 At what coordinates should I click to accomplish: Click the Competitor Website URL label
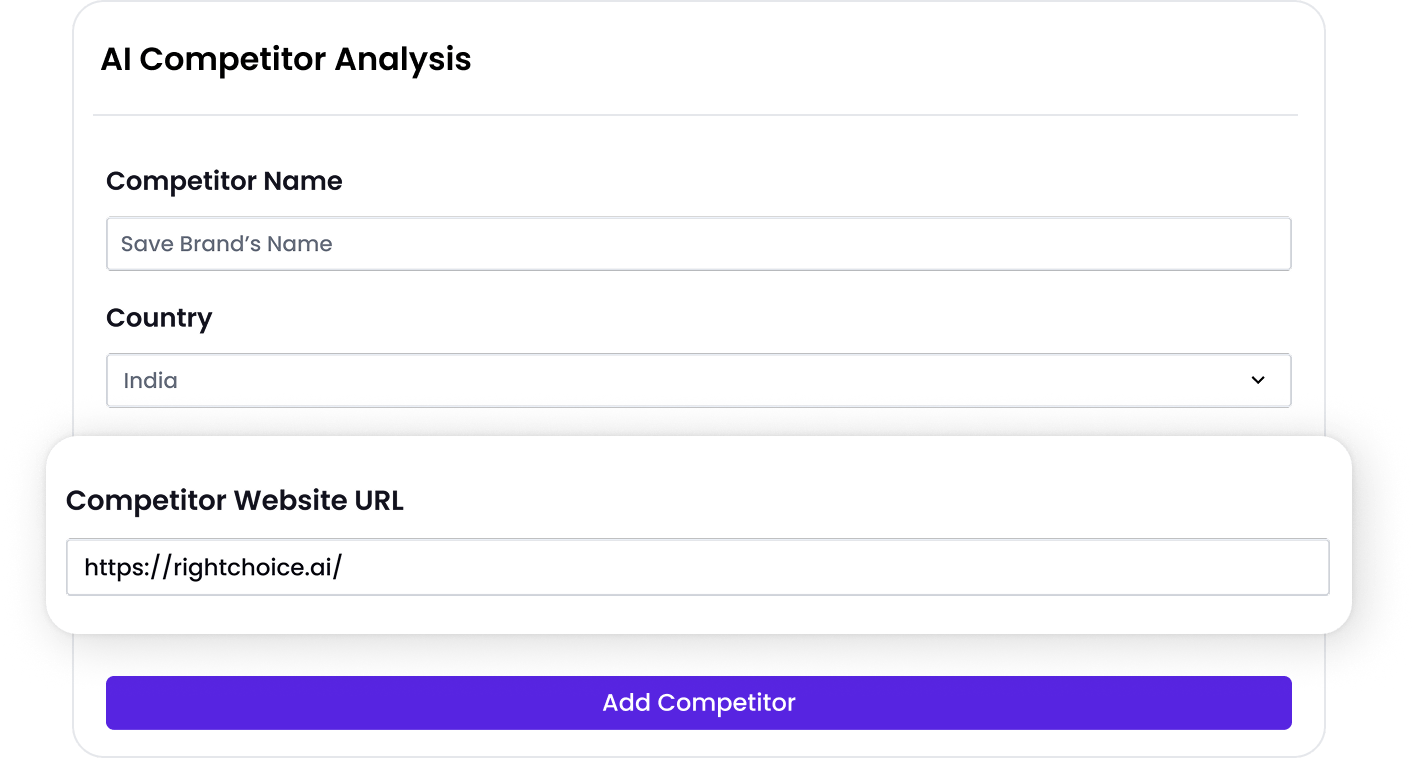(235, 500)
